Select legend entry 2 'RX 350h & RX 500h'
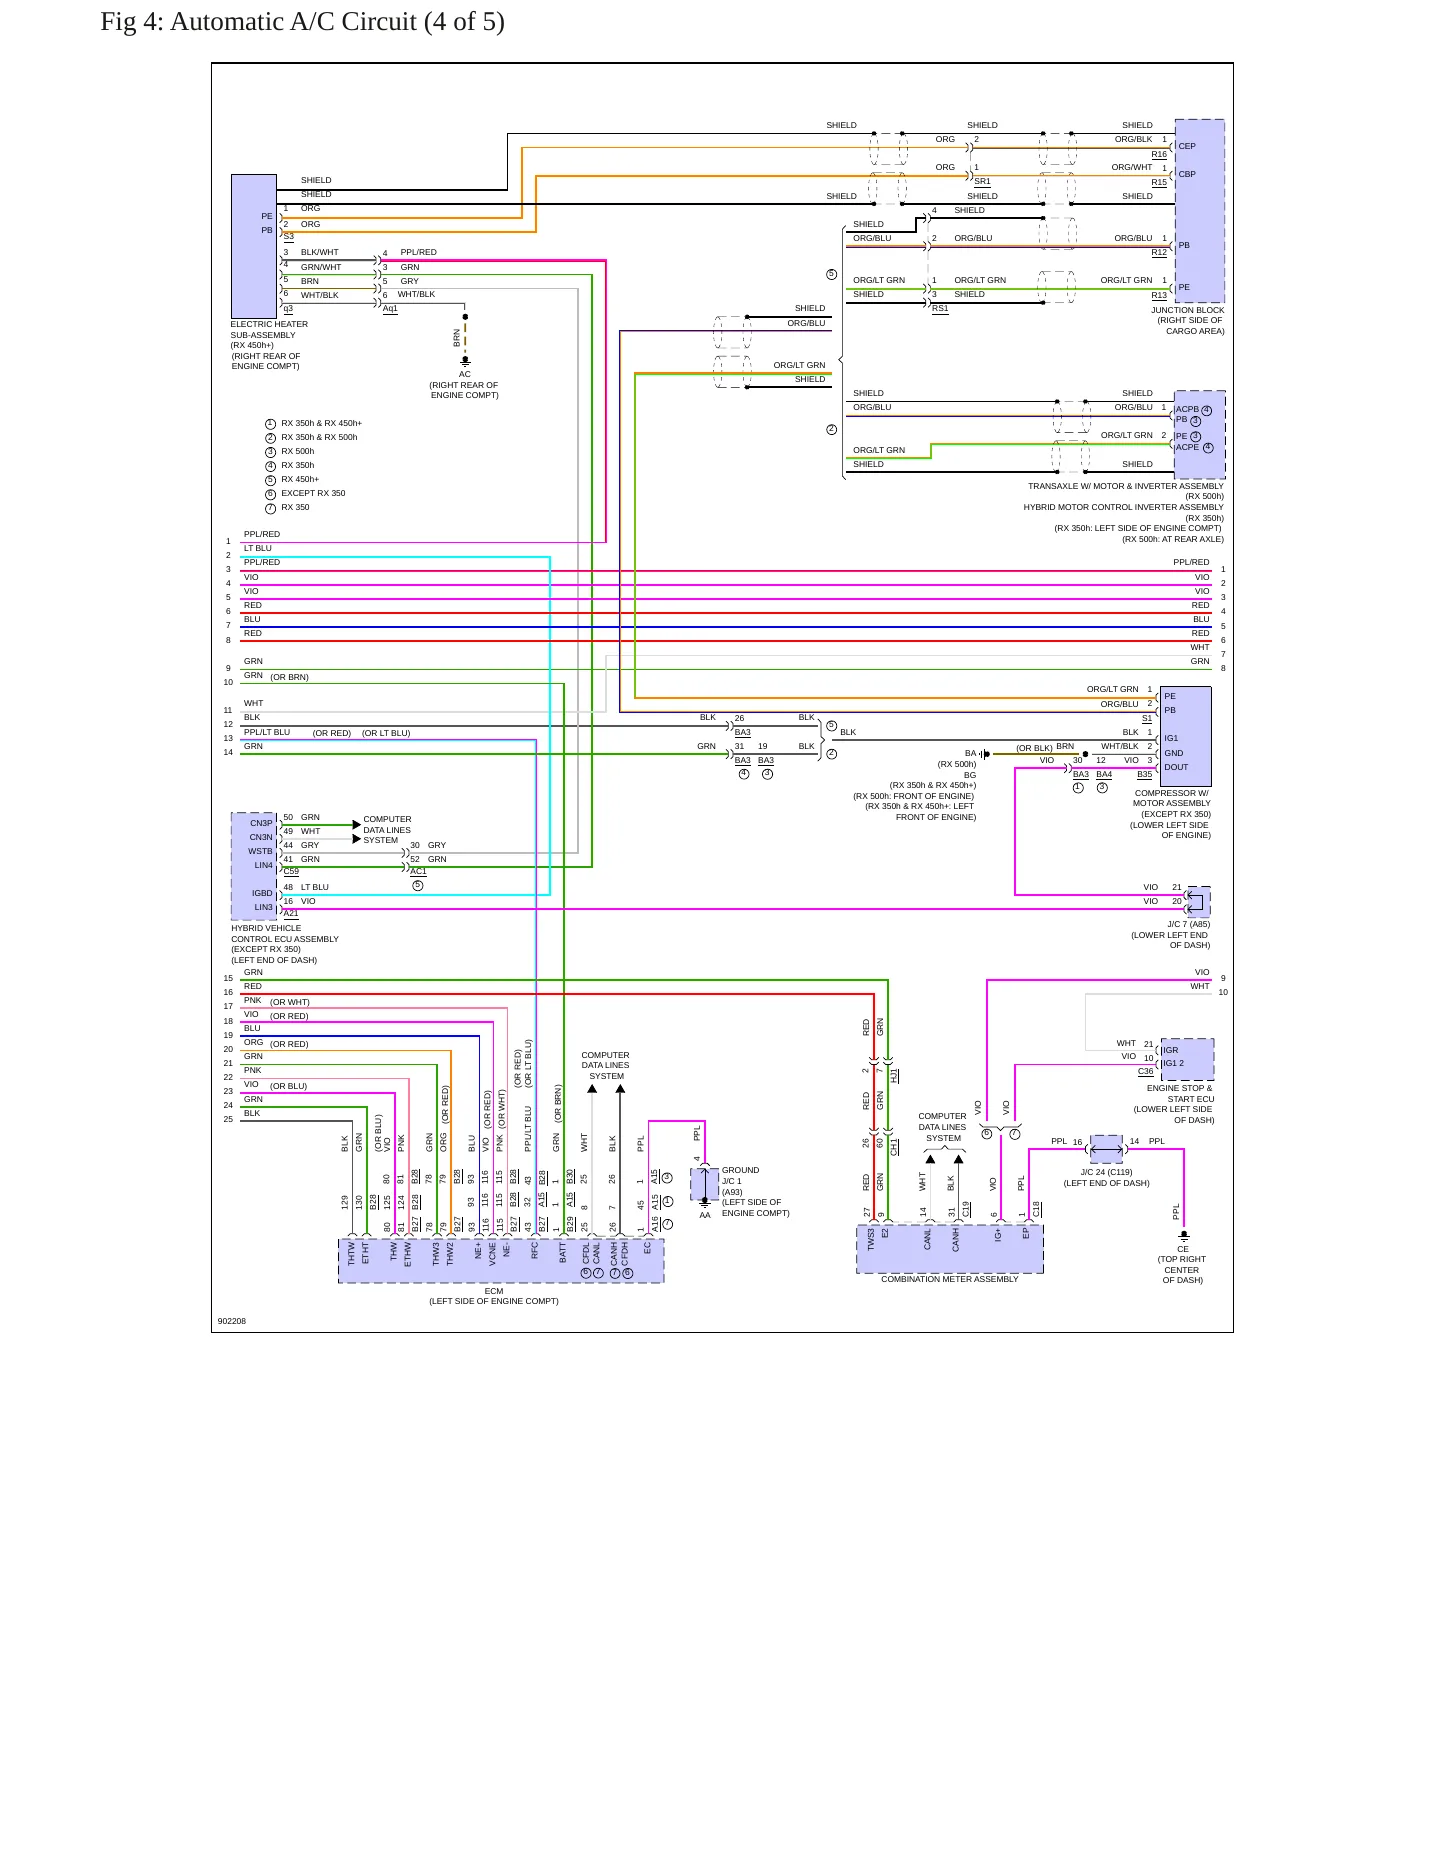This screenshot has width=1445, height=1870. 311,437
